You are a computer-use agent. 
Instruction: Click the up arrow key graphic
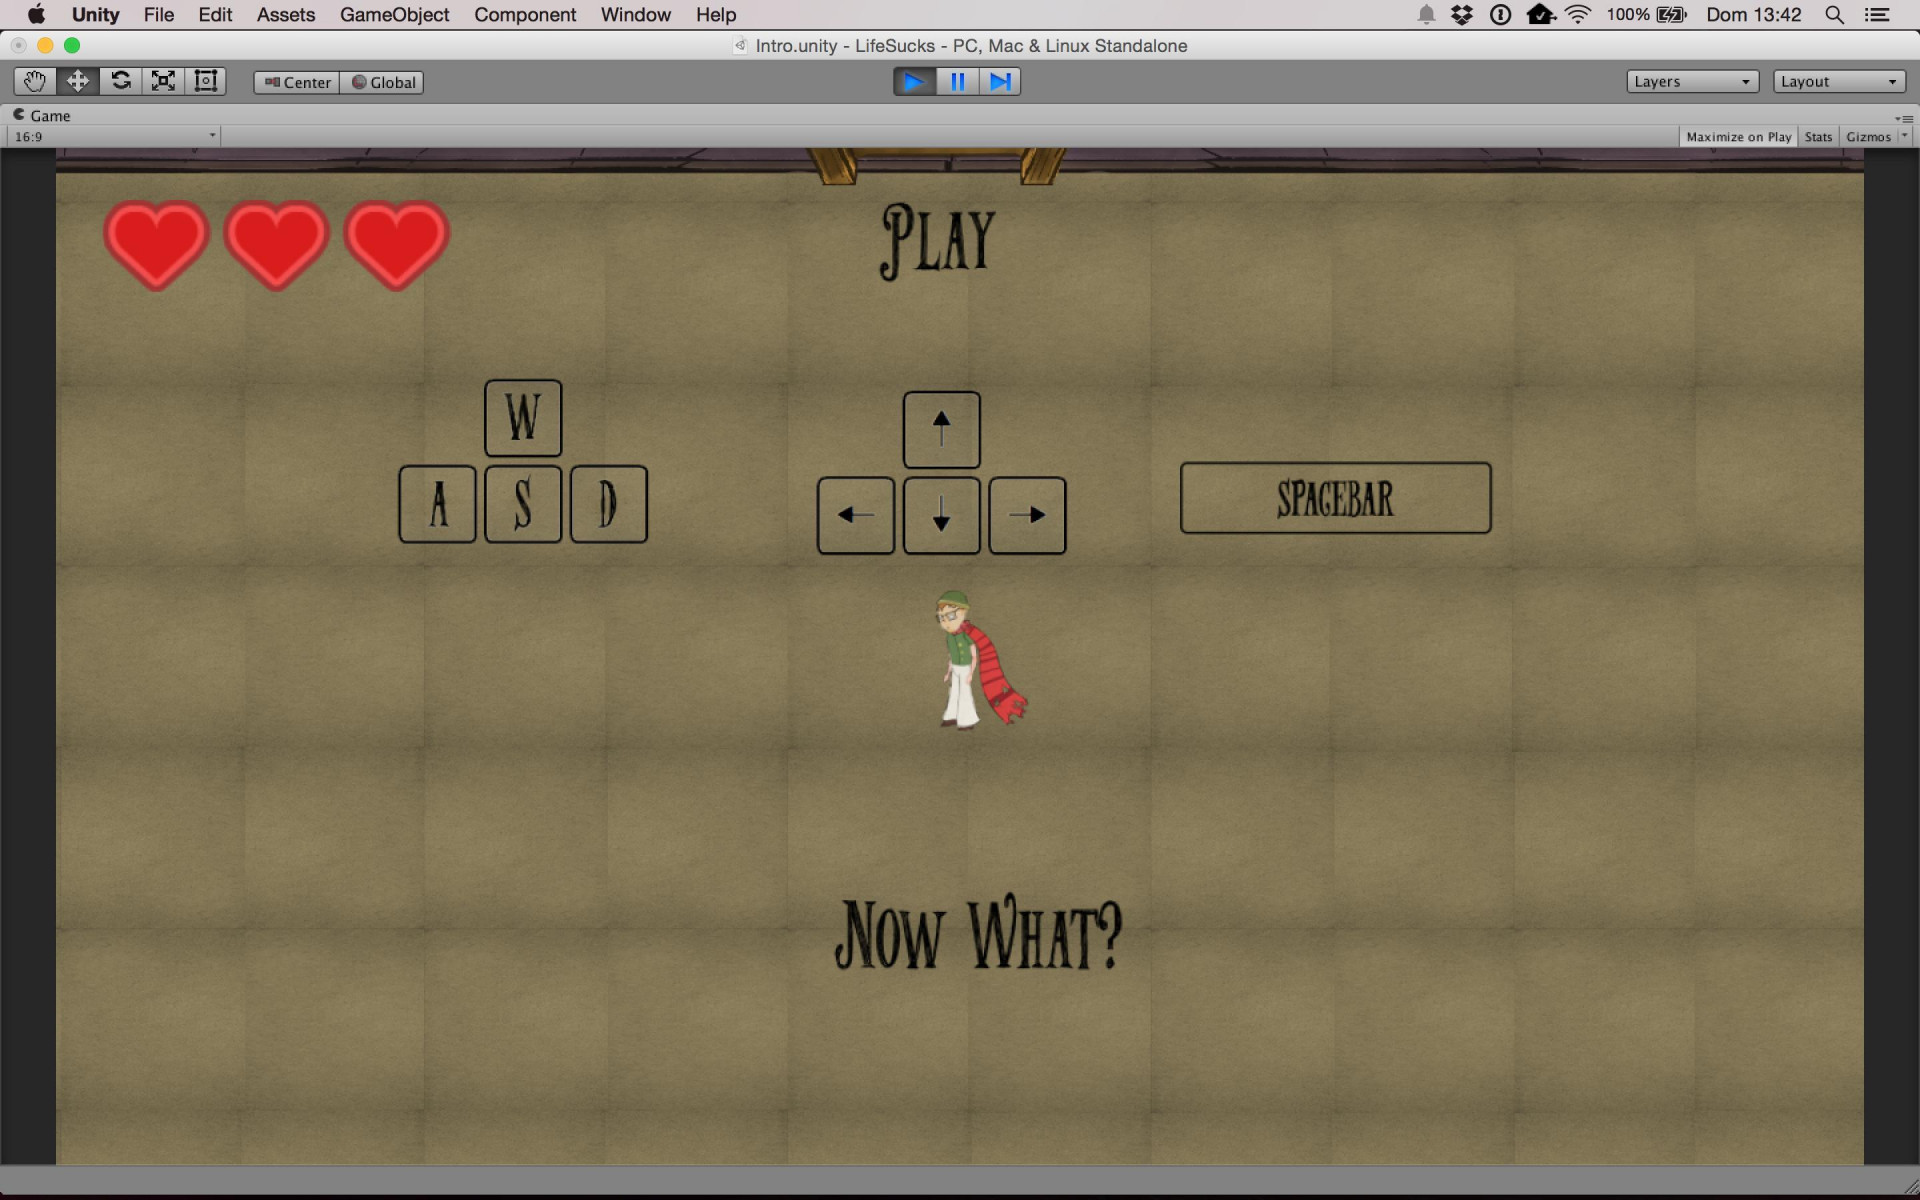point(941,429)
